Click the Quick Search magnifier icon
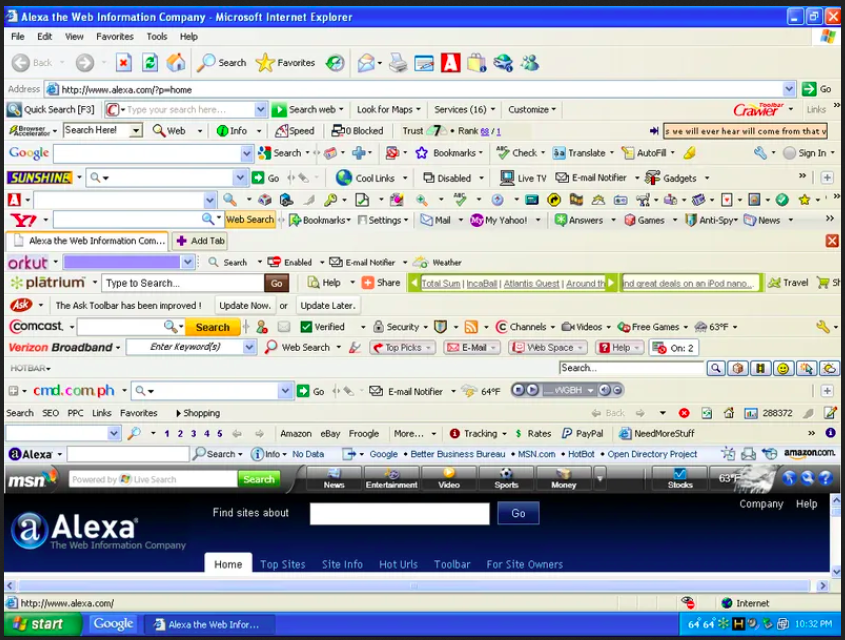Viewport: 845px width, 640px height. (x=14, y=110)
